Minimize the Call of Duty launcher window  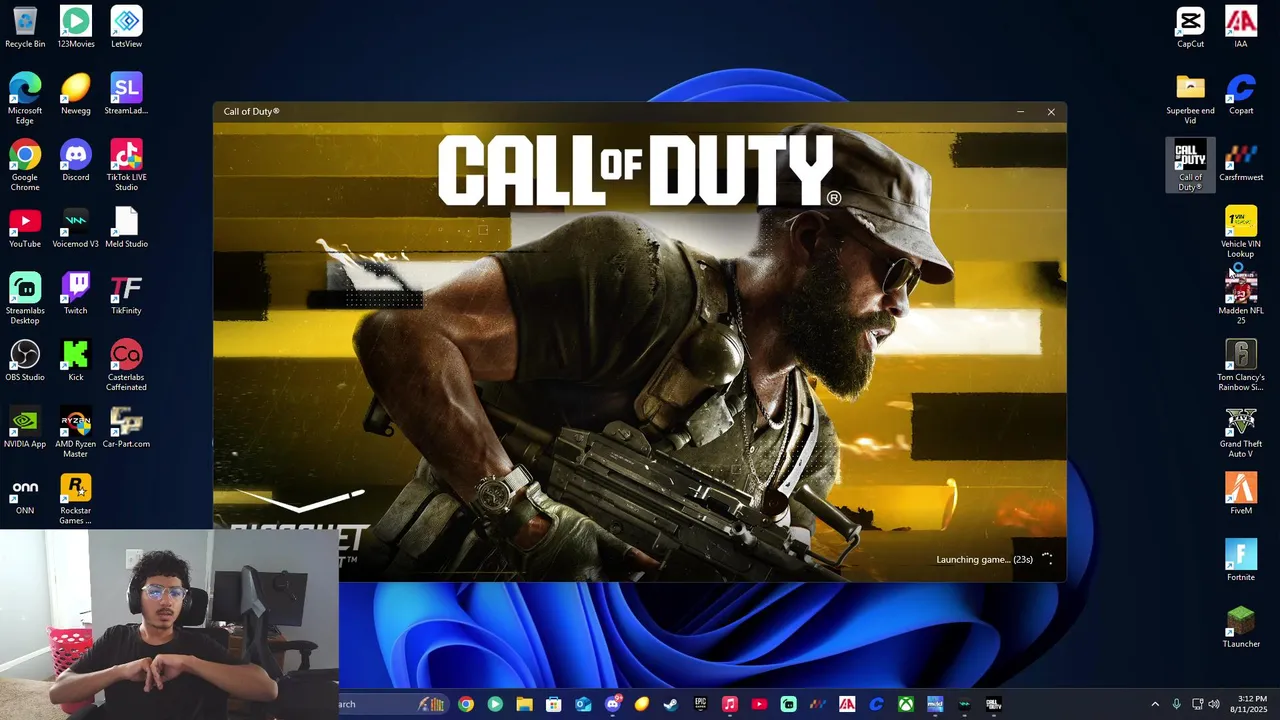1020,111
